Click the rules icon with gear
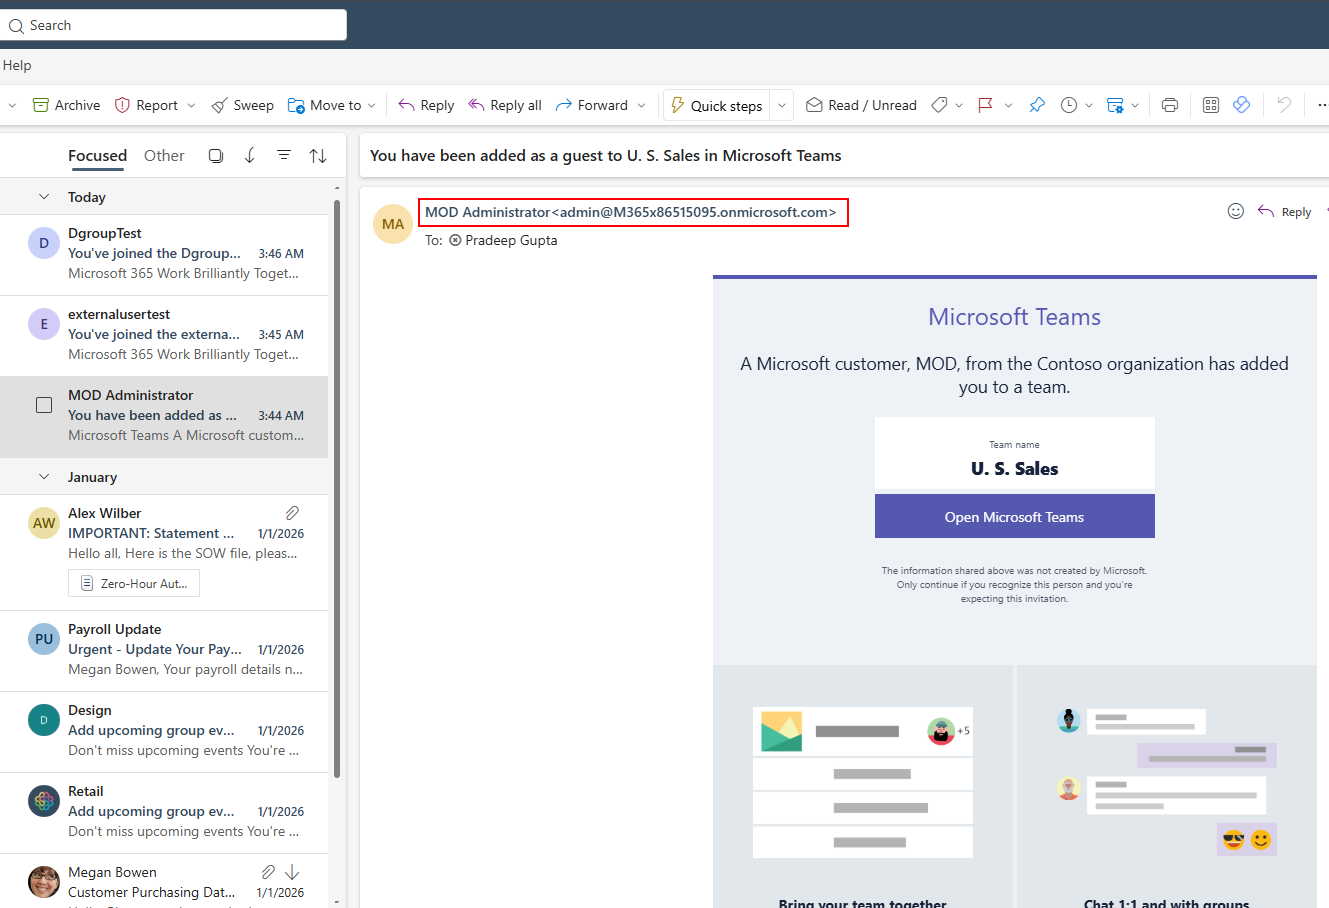 (1115, 105)
